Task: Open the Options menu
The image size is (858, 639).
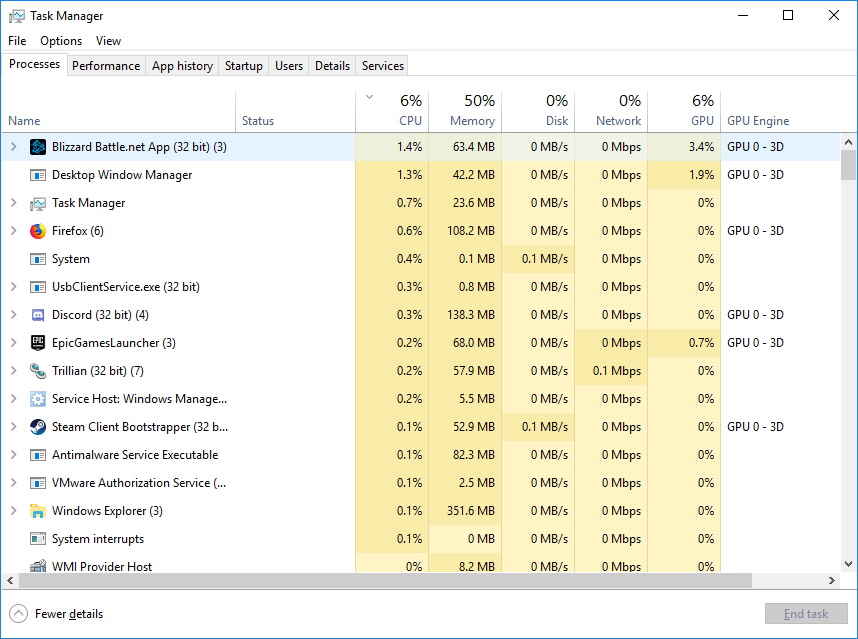Action: [61, 41]
